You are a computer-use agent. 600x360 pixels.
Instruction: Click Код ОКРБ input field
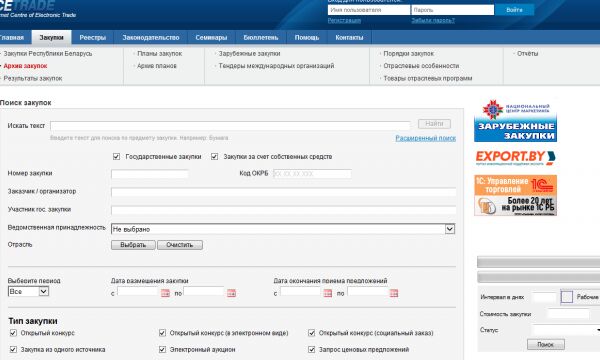(312, 174)
